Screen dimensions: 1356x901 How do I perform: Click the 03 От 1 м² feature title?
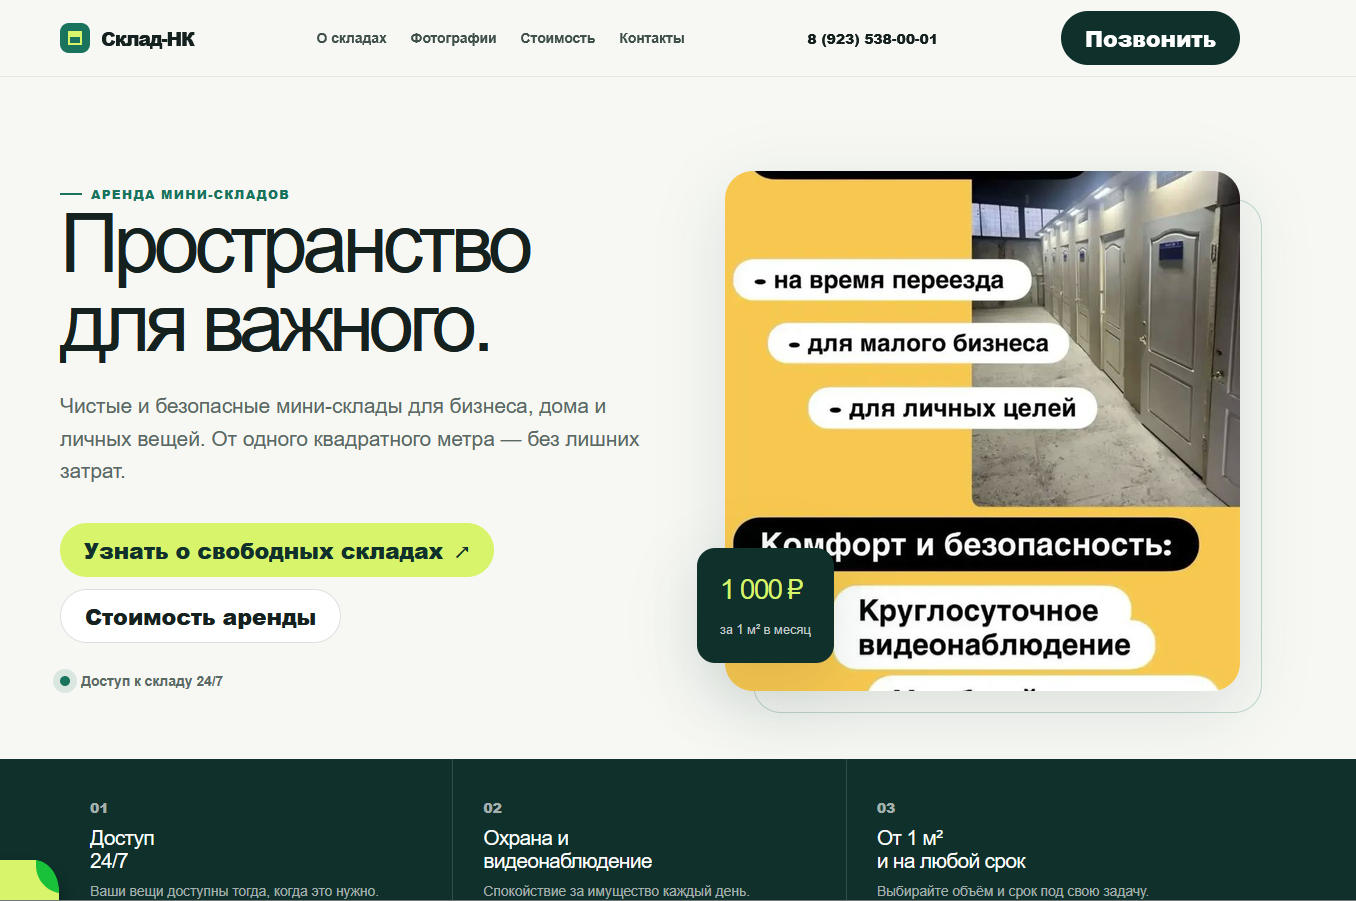point(951,849)
